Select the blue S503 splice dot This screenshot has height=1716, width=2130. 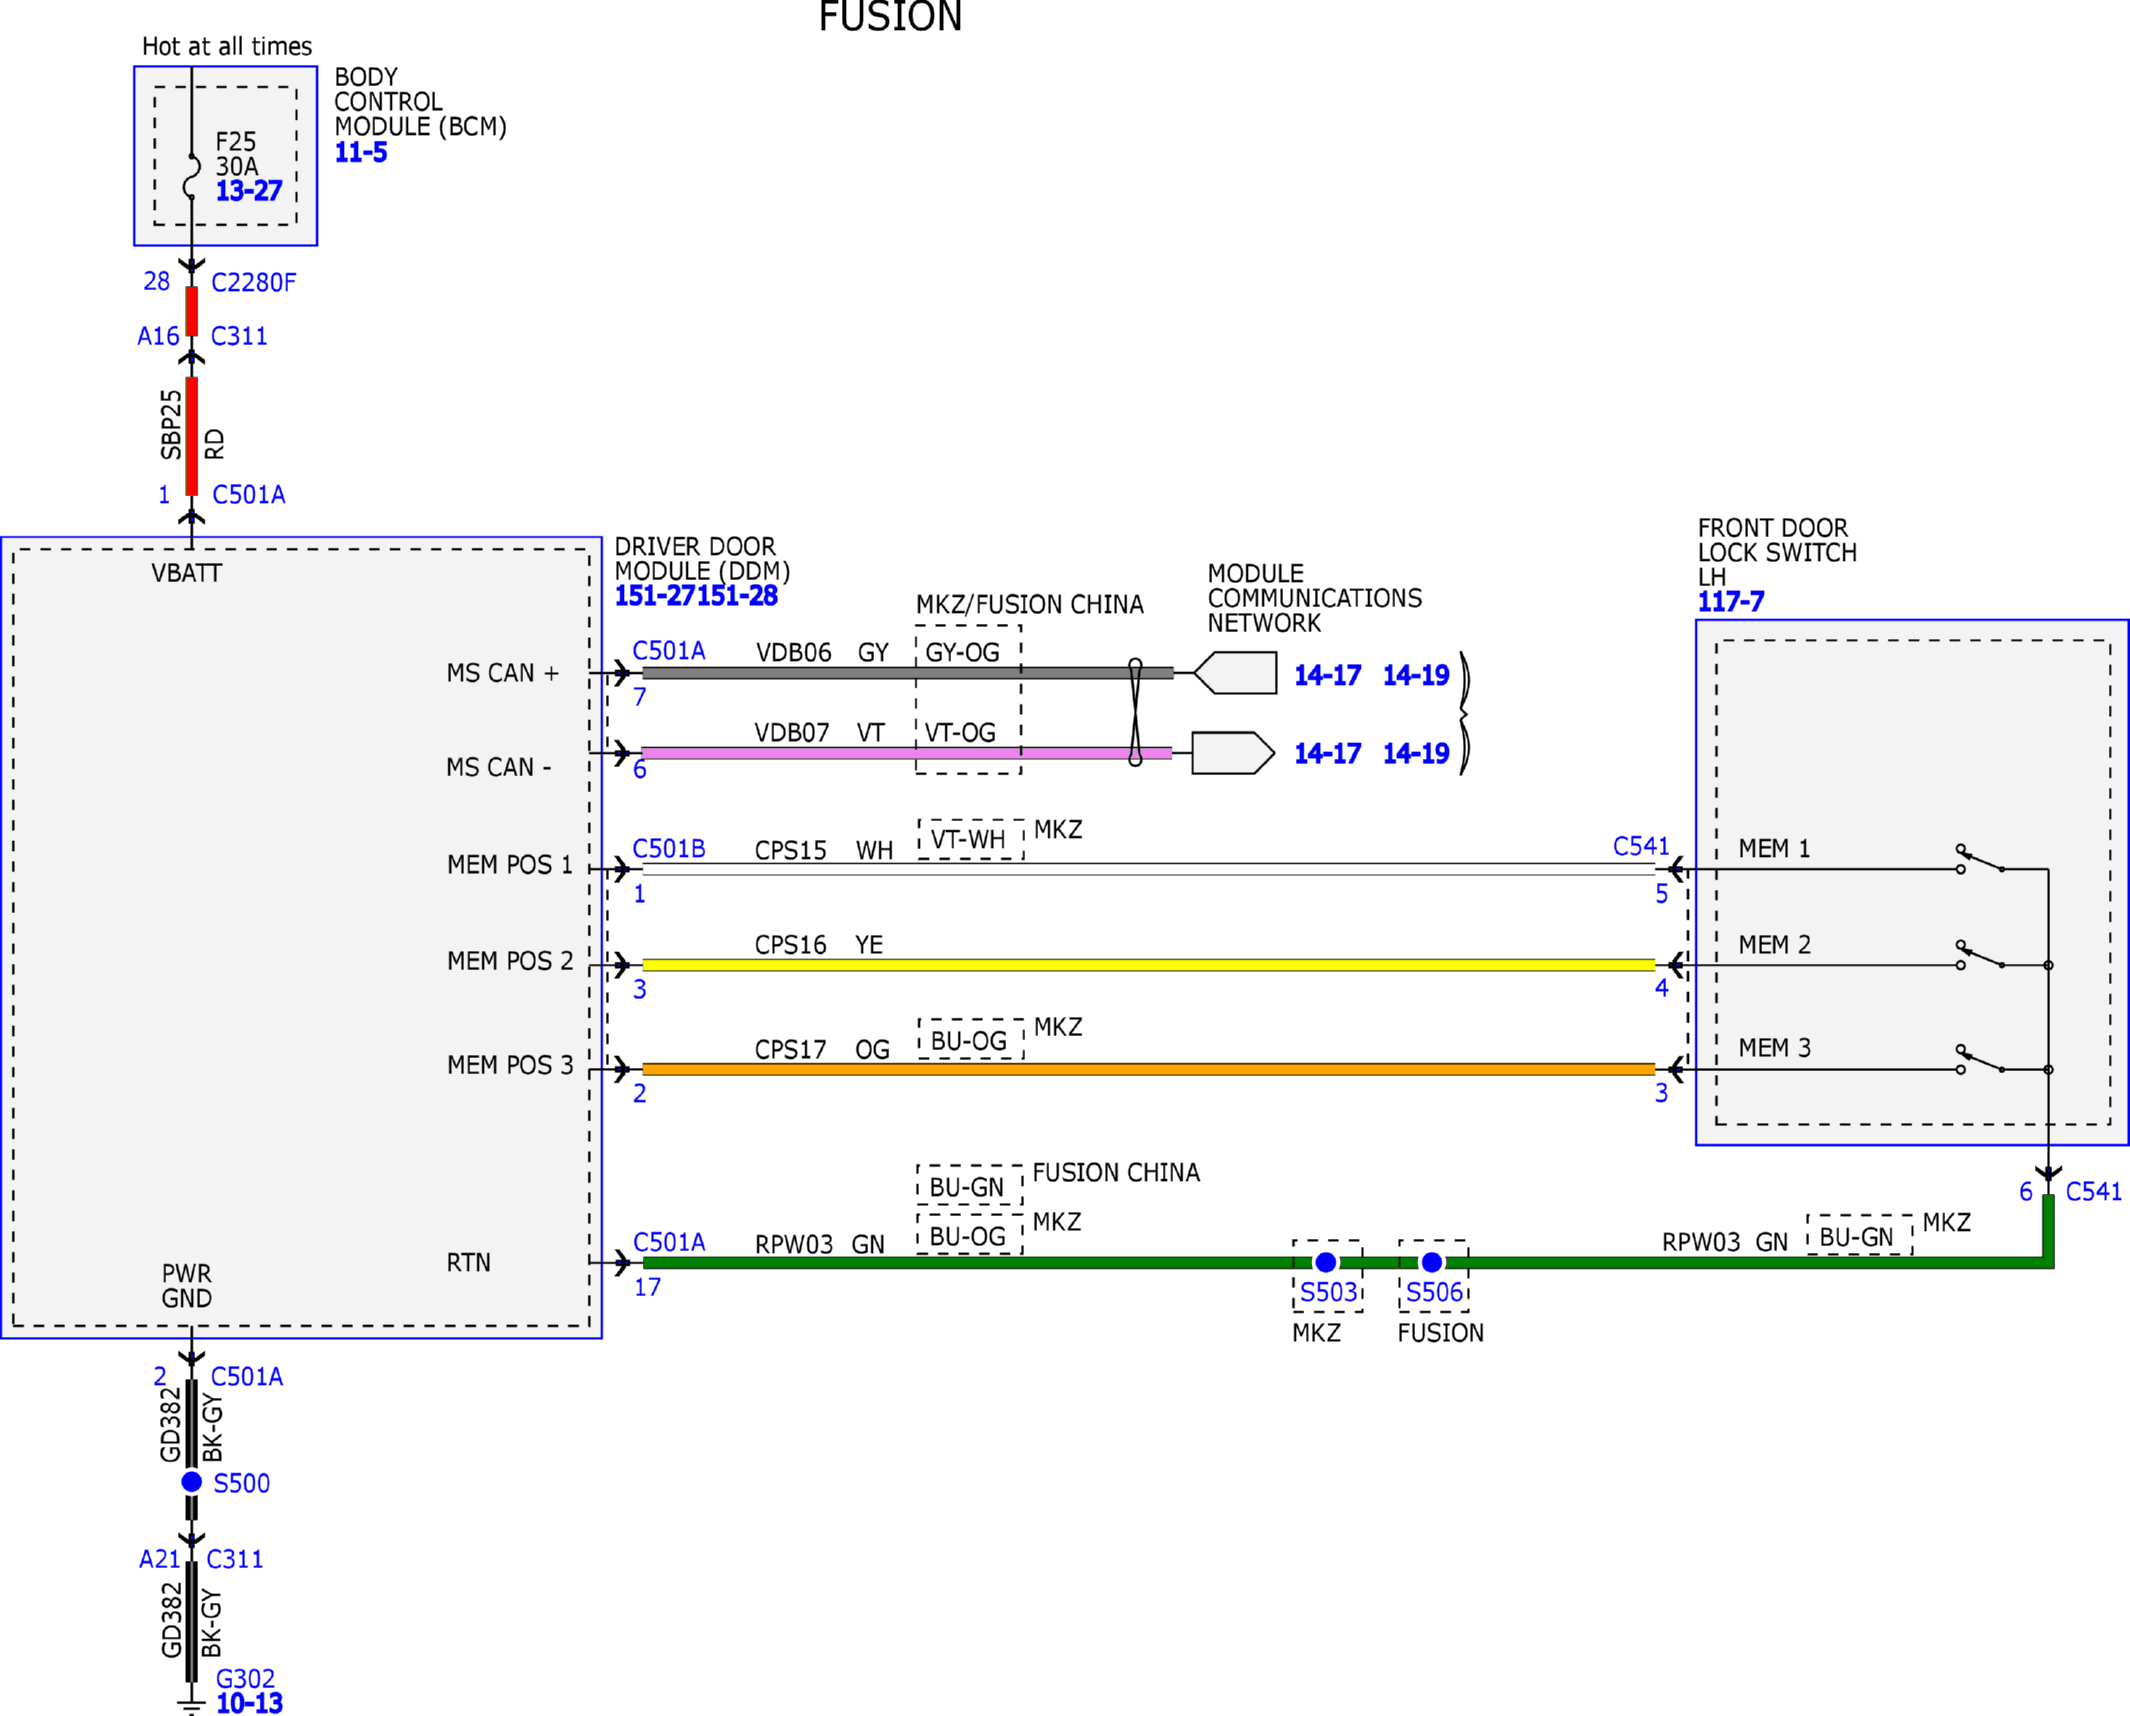click(1326, 1262)
